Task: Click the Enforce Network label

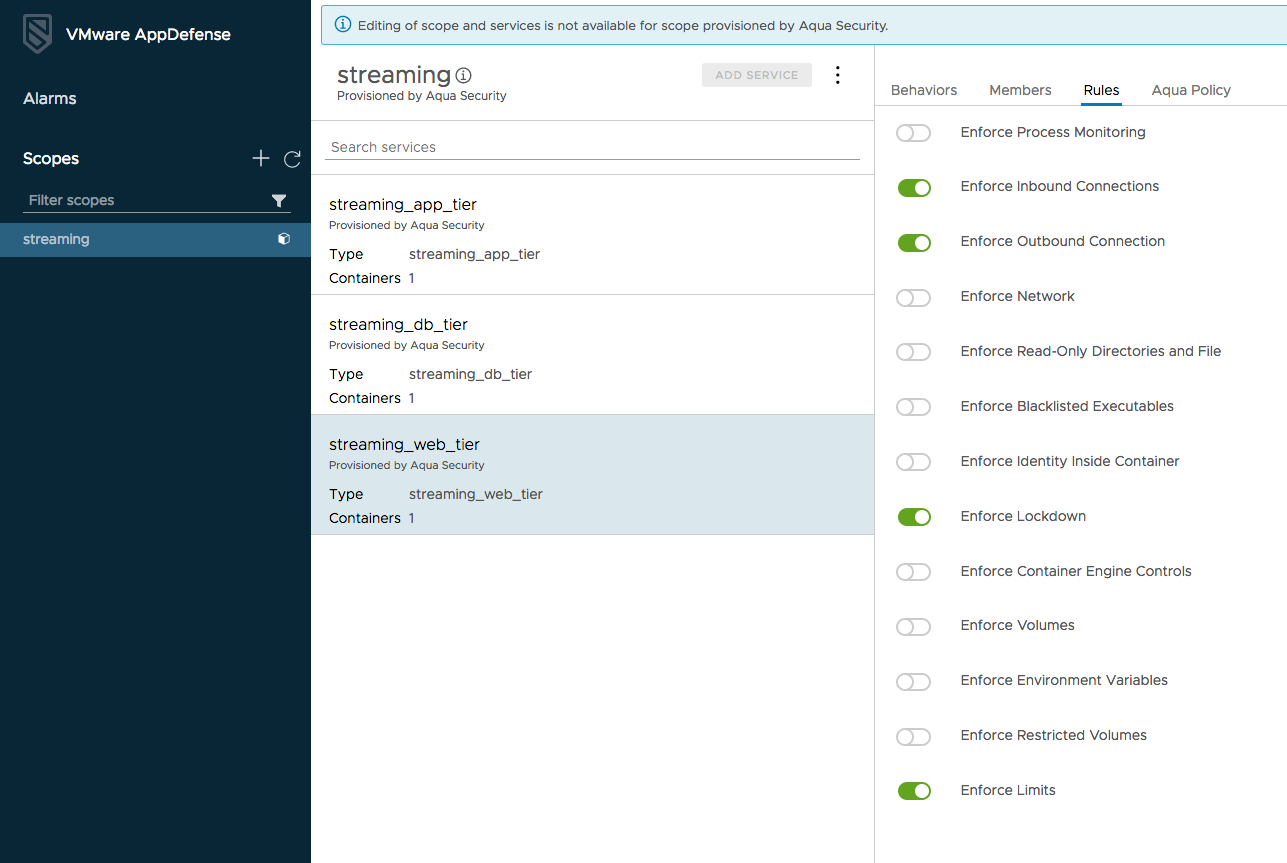Action: [x=1017, y=296]
